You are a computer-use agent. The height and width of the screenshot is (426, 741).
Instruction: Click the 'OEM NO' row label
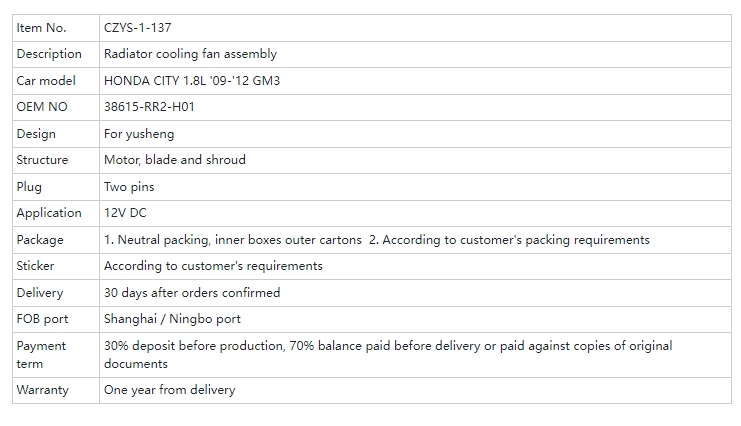click(x=42, y=107)
